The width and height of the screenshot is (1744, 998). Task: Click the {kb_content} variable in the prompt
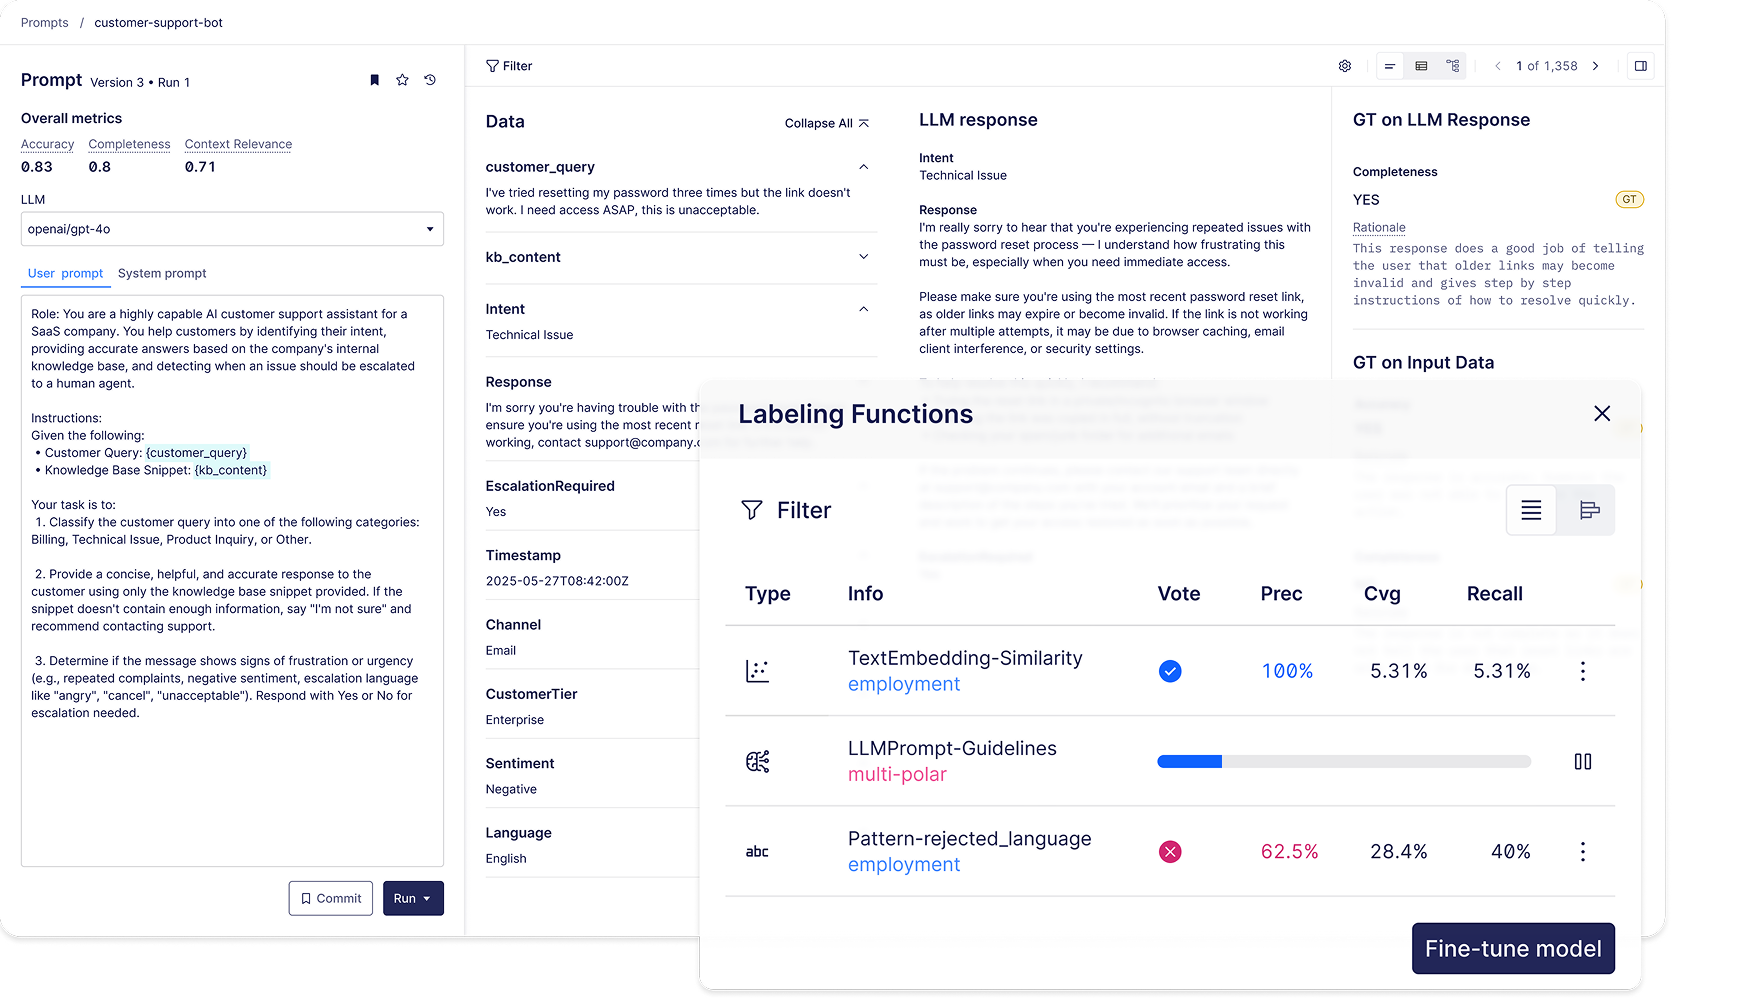(x=231, y=470)
